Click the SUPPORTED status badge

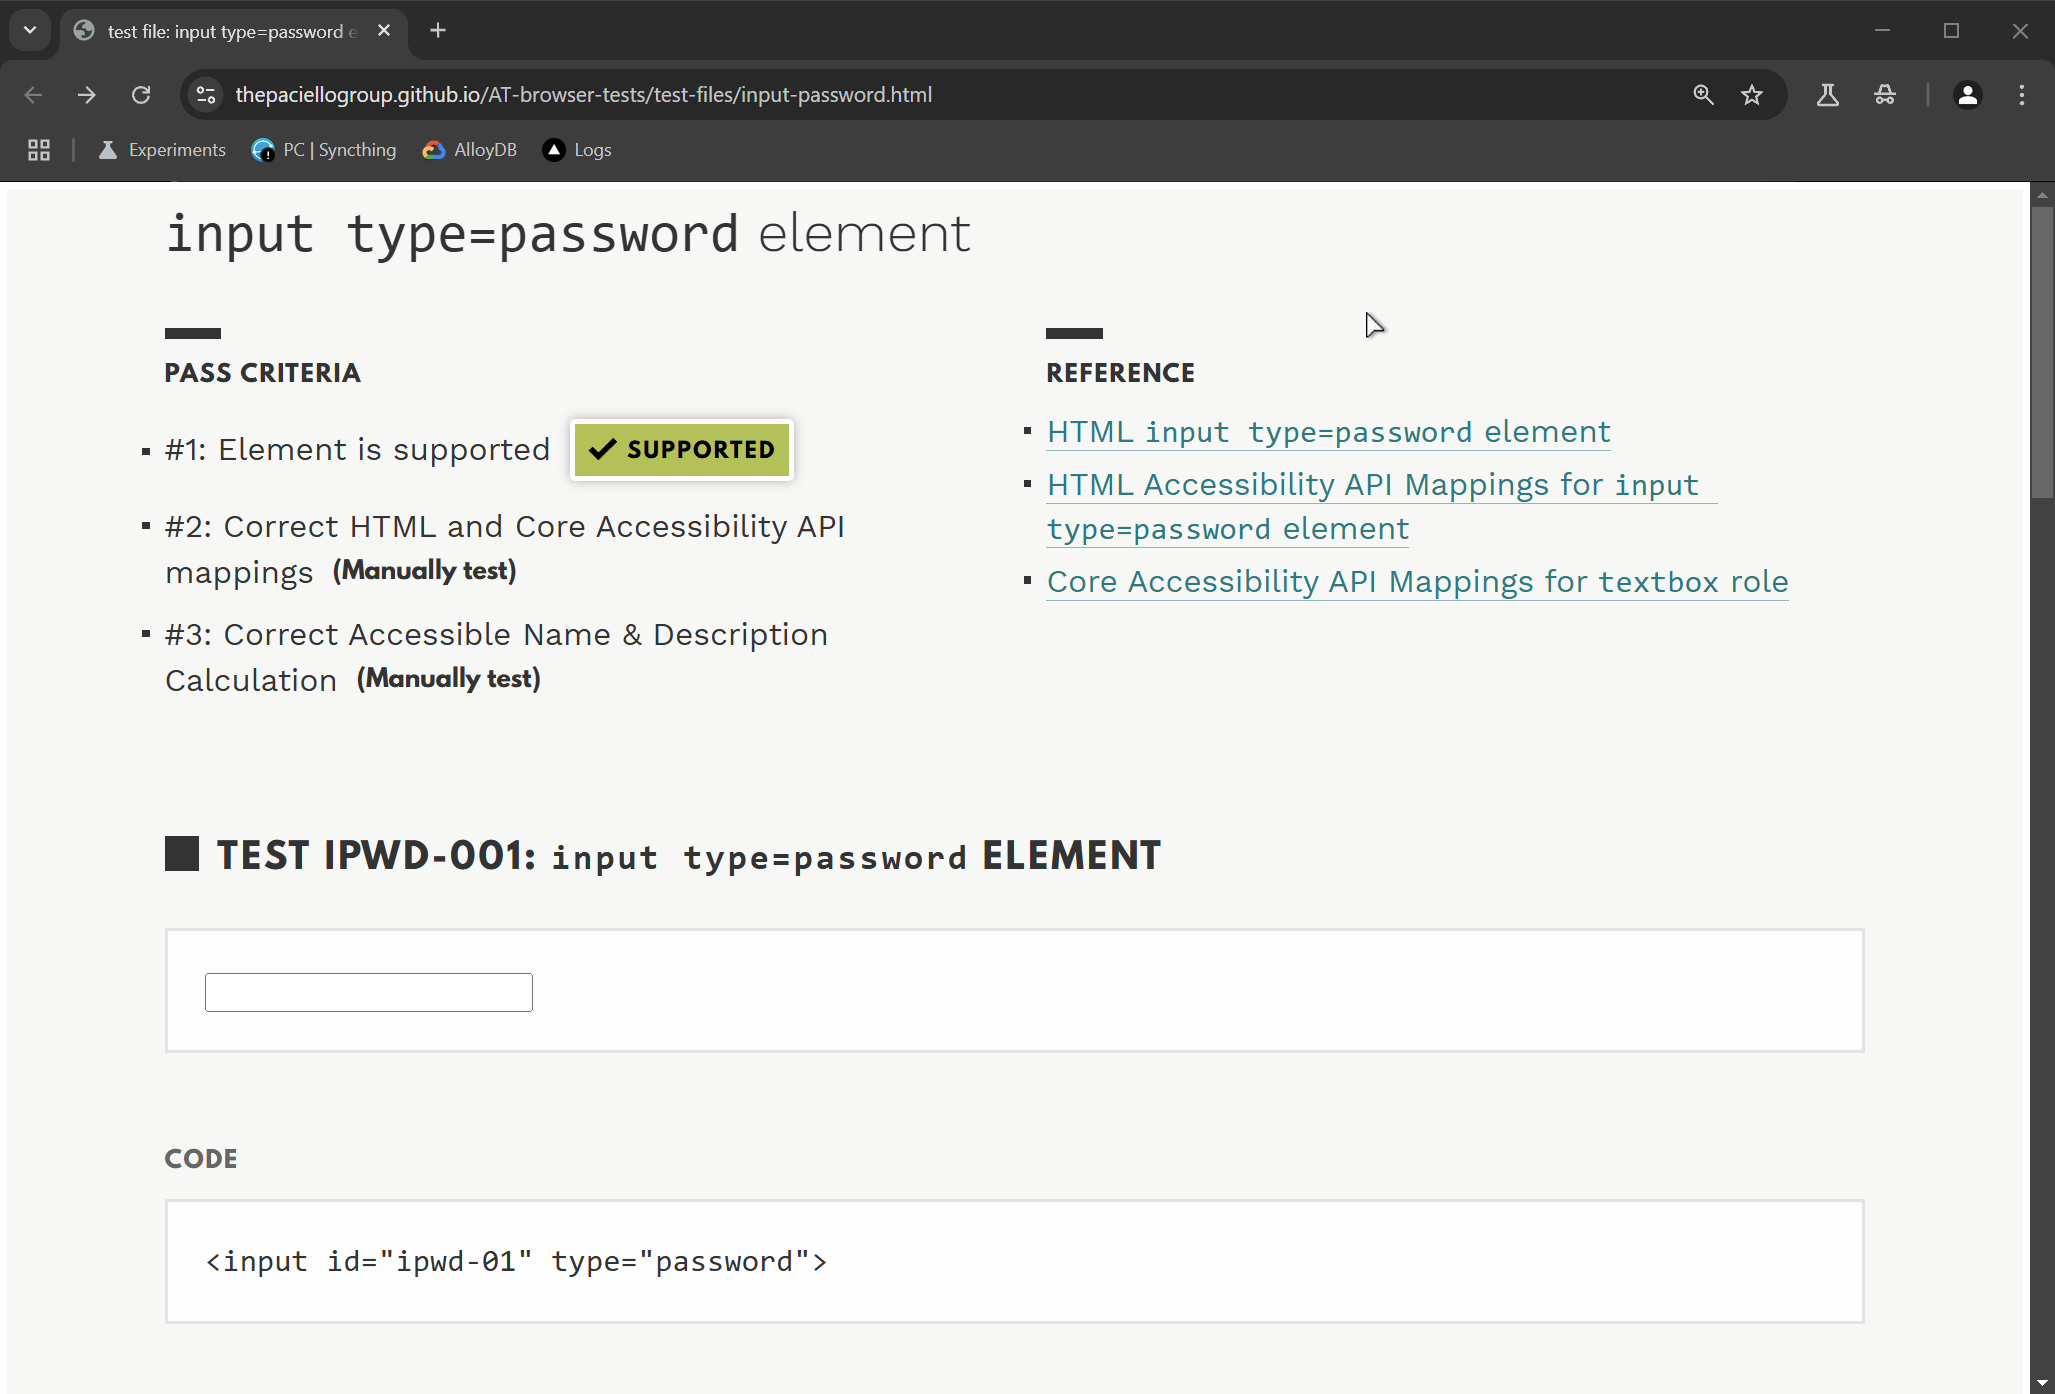click(x=682, y=450)
